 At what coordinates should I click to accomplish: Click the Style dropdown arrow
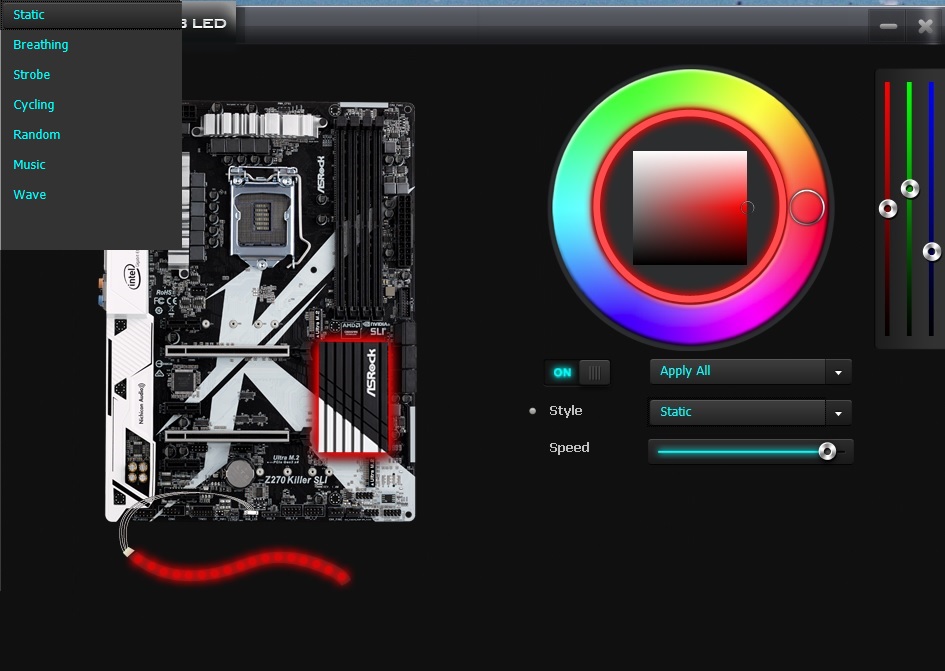[x=838, y=414]
